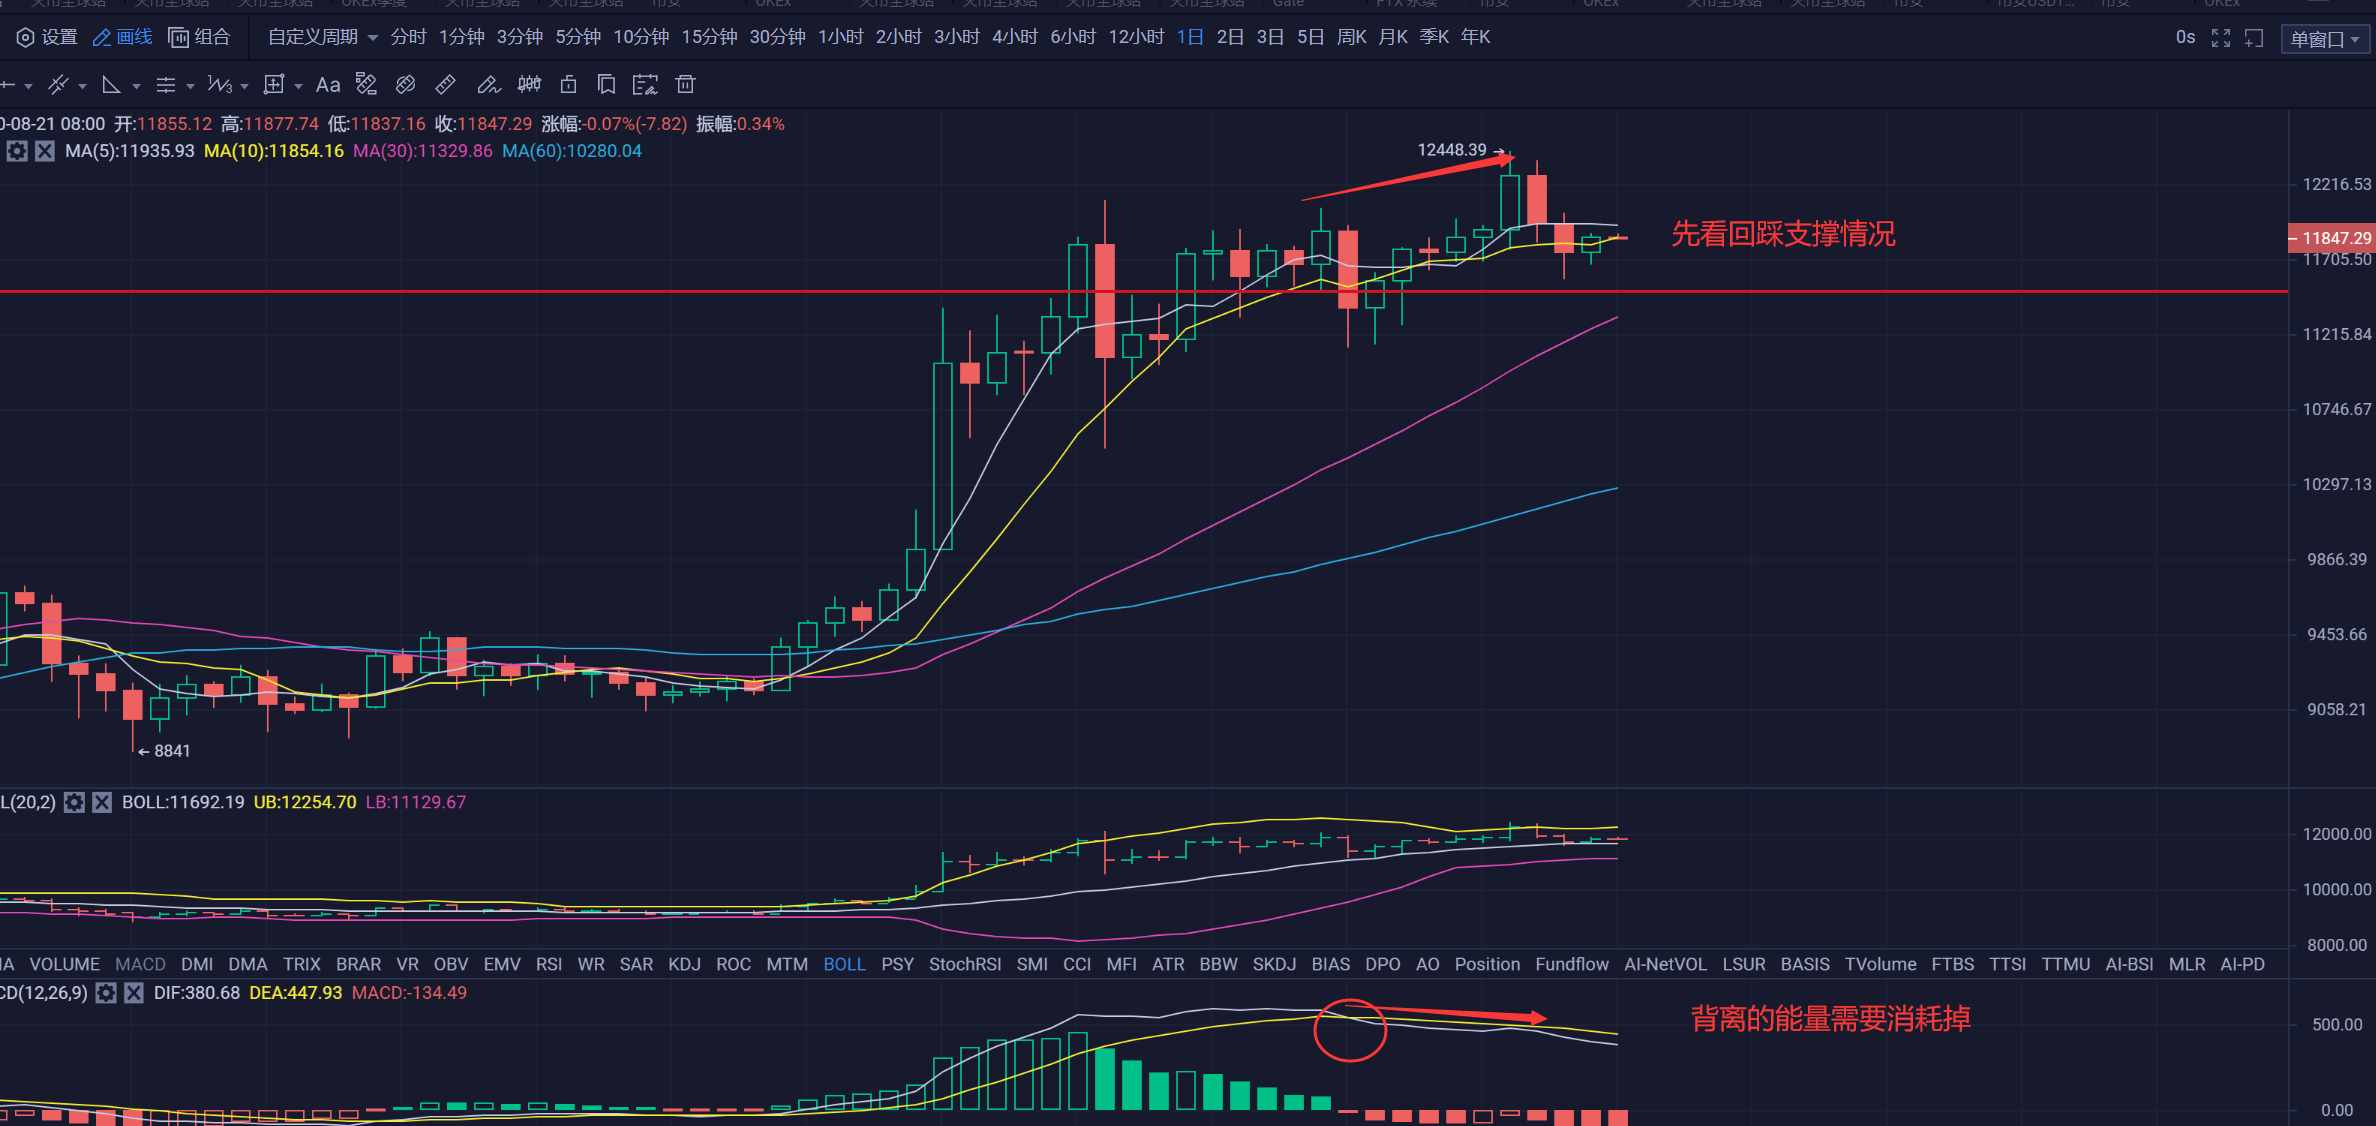
Task: Click the fullscreen expand arrows icon
Action: (2221, 38)
